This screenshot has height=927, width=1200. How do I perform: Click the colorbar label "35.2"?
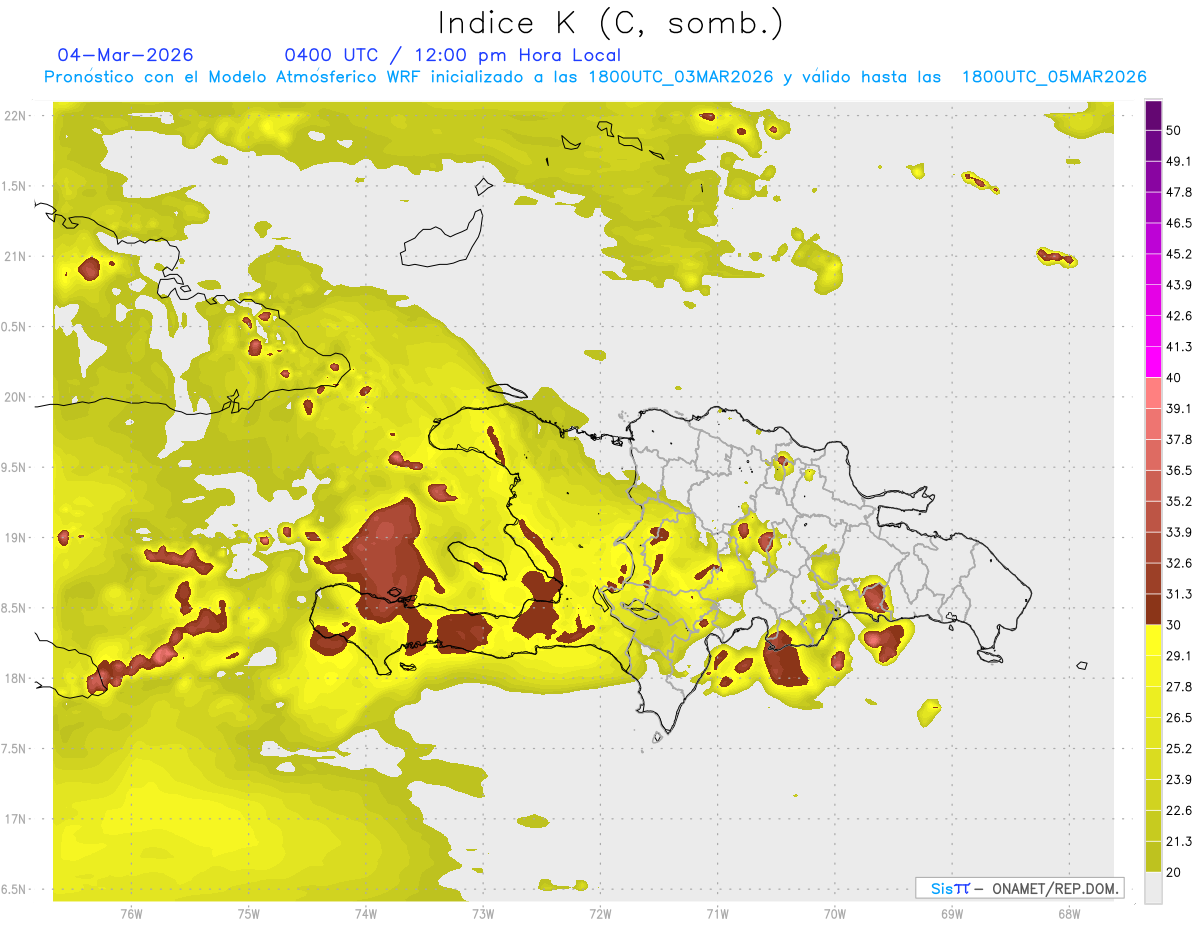pyautogui.click(x=1179, y=501)
